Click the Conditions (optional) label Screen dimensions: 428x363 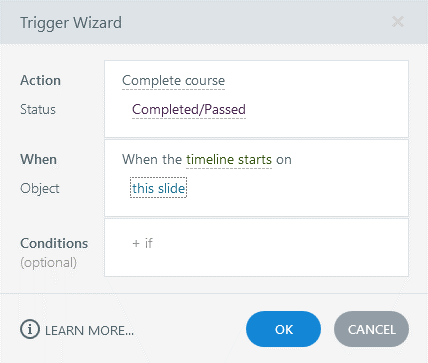(54, 252)
